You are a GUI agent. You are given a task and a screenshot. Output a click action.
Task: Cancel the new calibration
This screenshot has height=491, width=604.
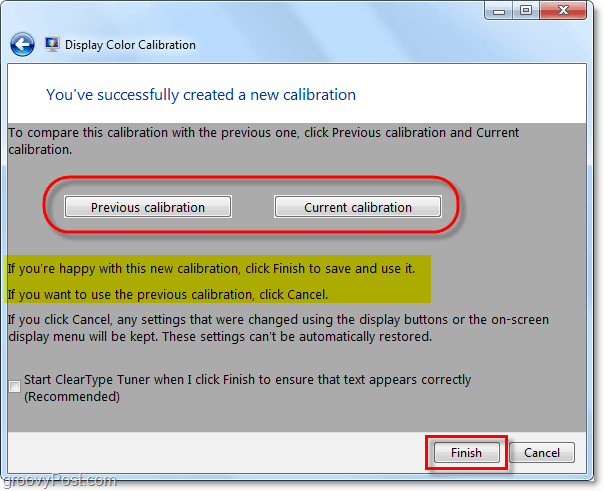pyautogui.click(x=542, y=452)
